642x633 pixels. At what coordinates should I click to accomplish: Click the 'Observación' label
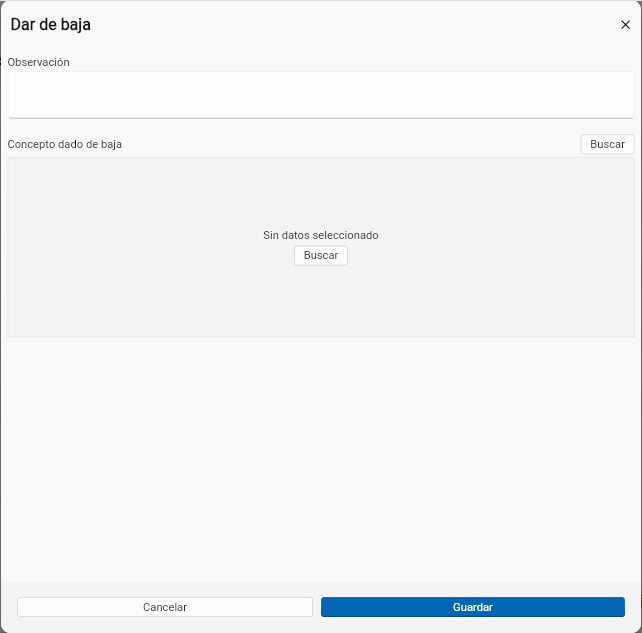[x=38, y=62]
